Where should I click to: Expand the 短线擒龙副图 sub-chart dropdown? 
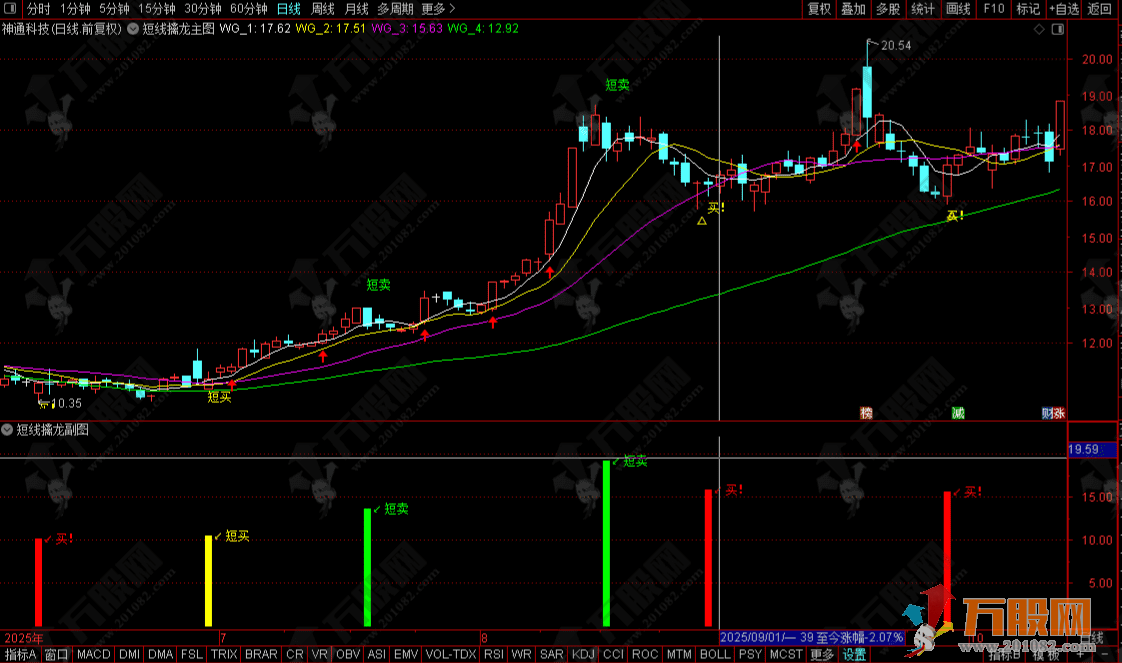coord(9,430)
